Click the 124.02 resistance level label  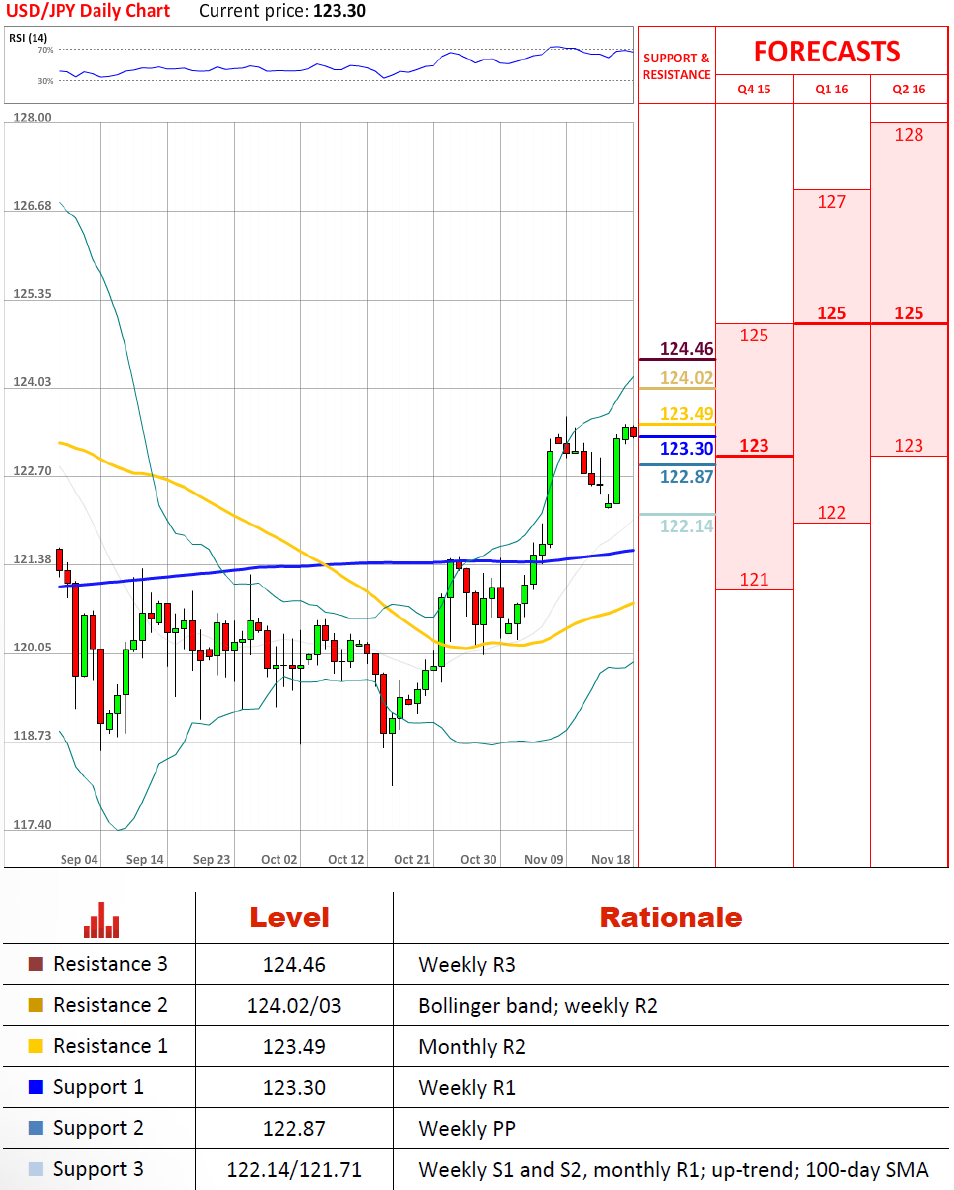coord(686,378)
